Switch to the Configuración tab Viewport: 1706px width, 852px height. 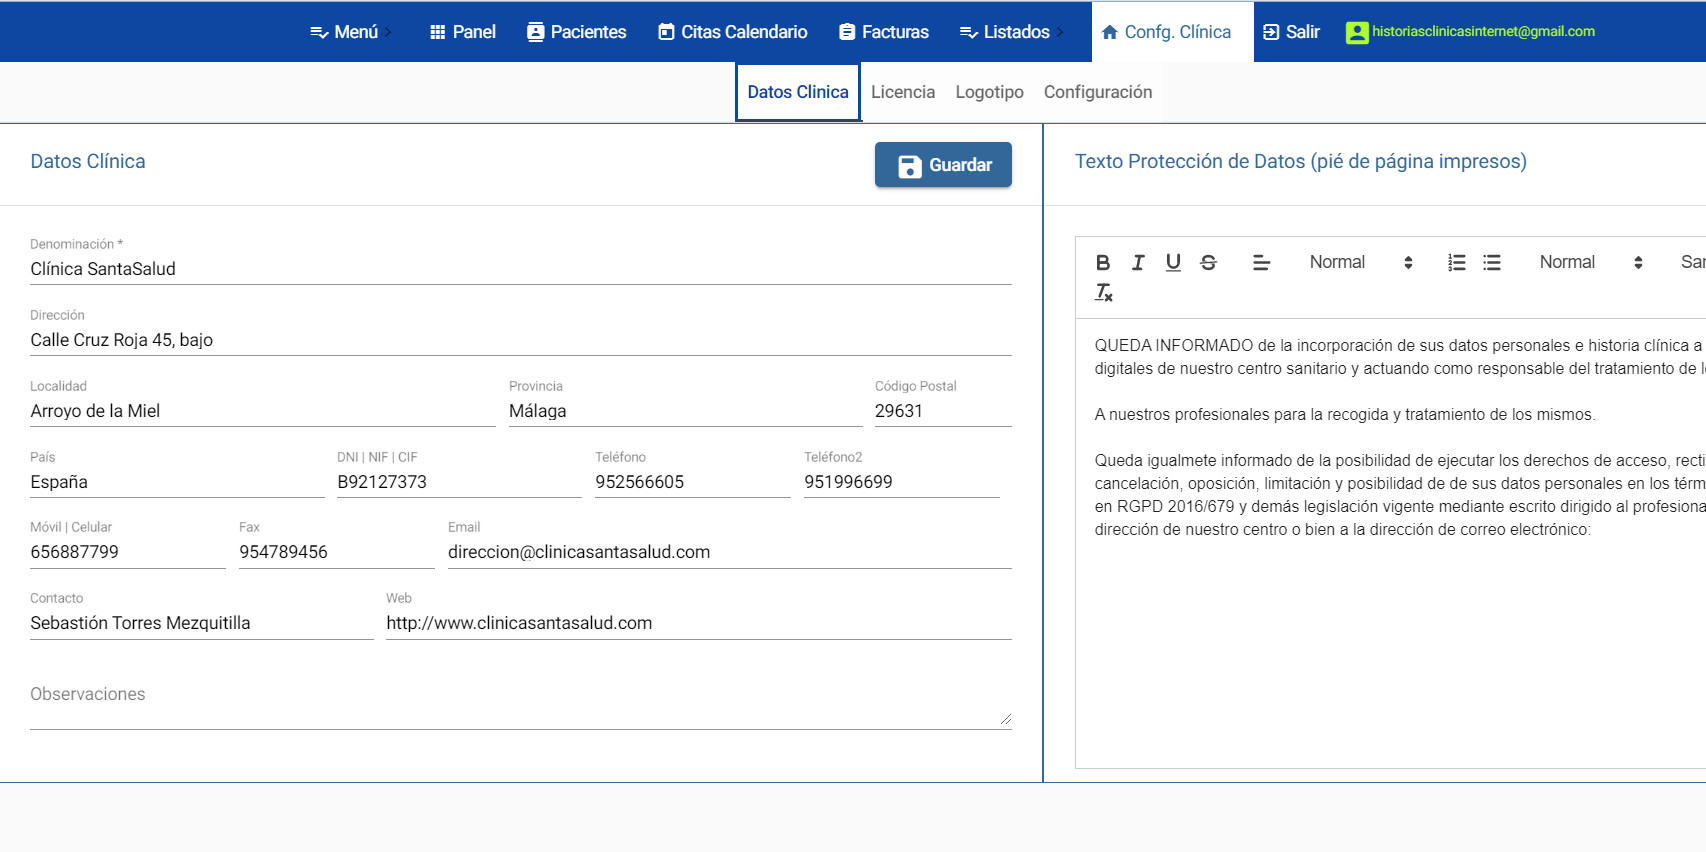pyautogui.click(x=1098, y=92)
